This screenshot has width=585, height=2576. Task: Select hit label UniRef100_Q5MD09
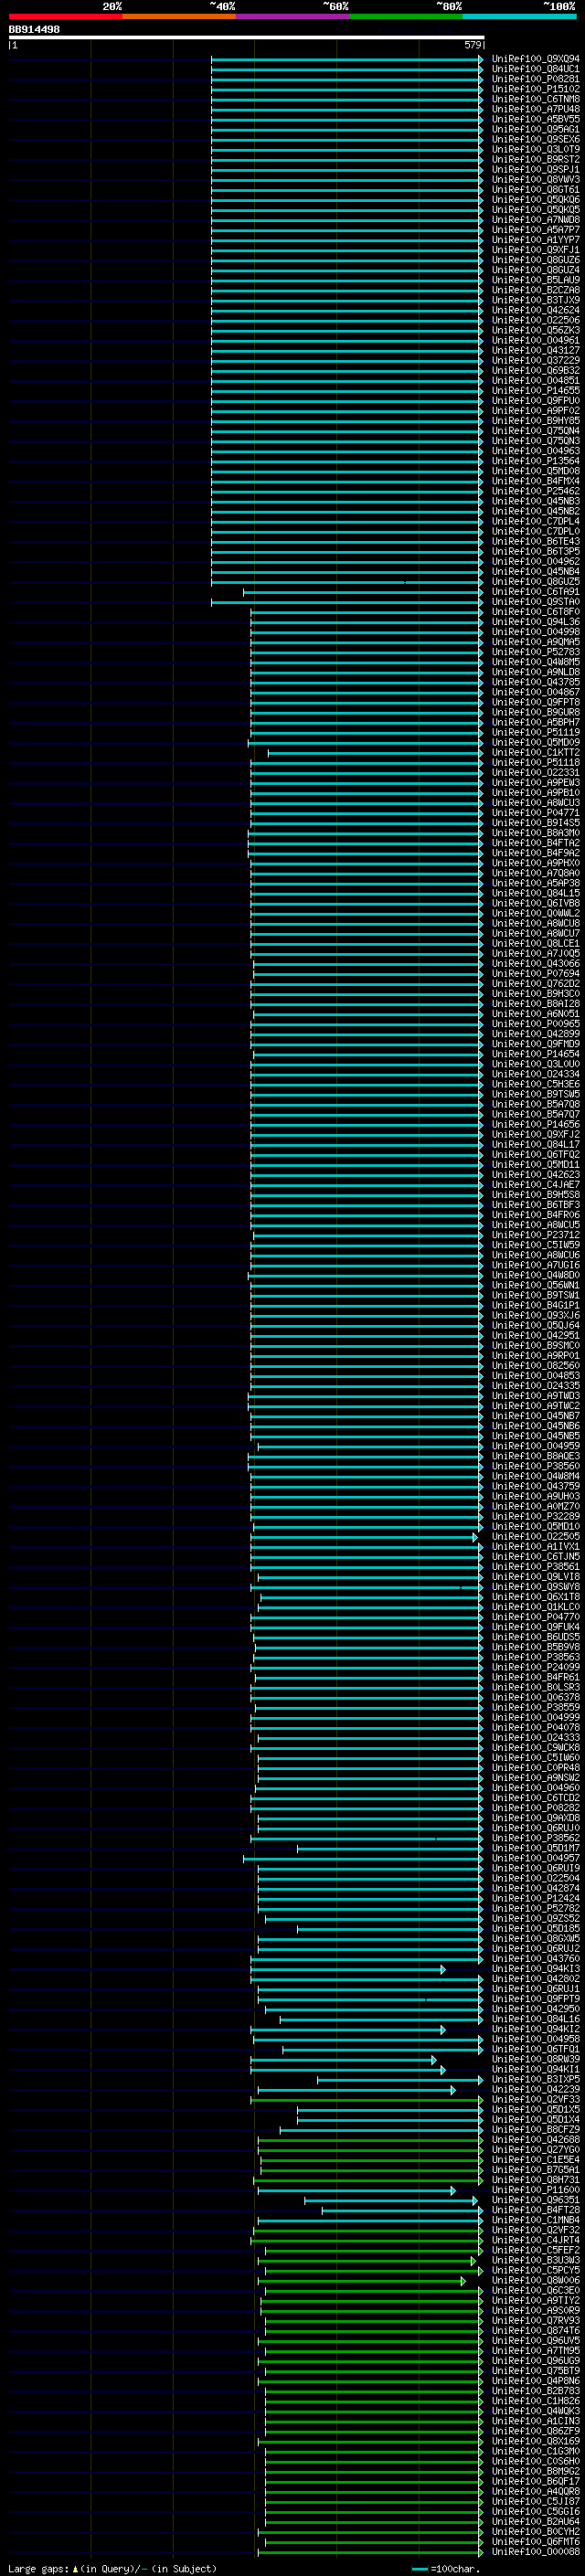point(536,742)
